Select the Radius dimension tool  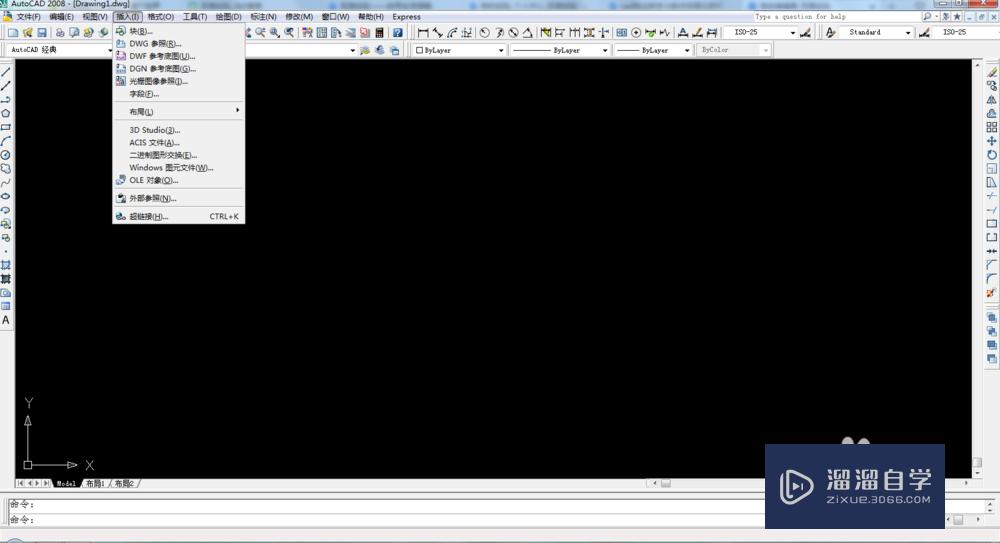click(x=485, y=32)
